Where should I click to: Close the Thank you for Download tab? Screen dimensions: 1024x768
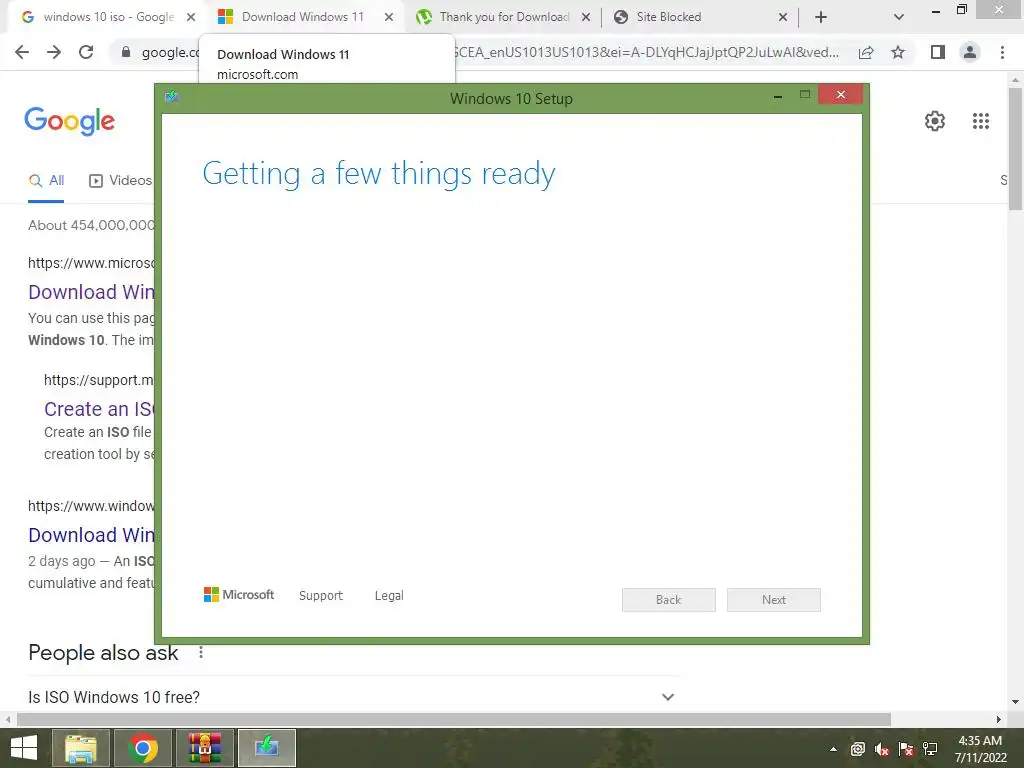point(586,18)
